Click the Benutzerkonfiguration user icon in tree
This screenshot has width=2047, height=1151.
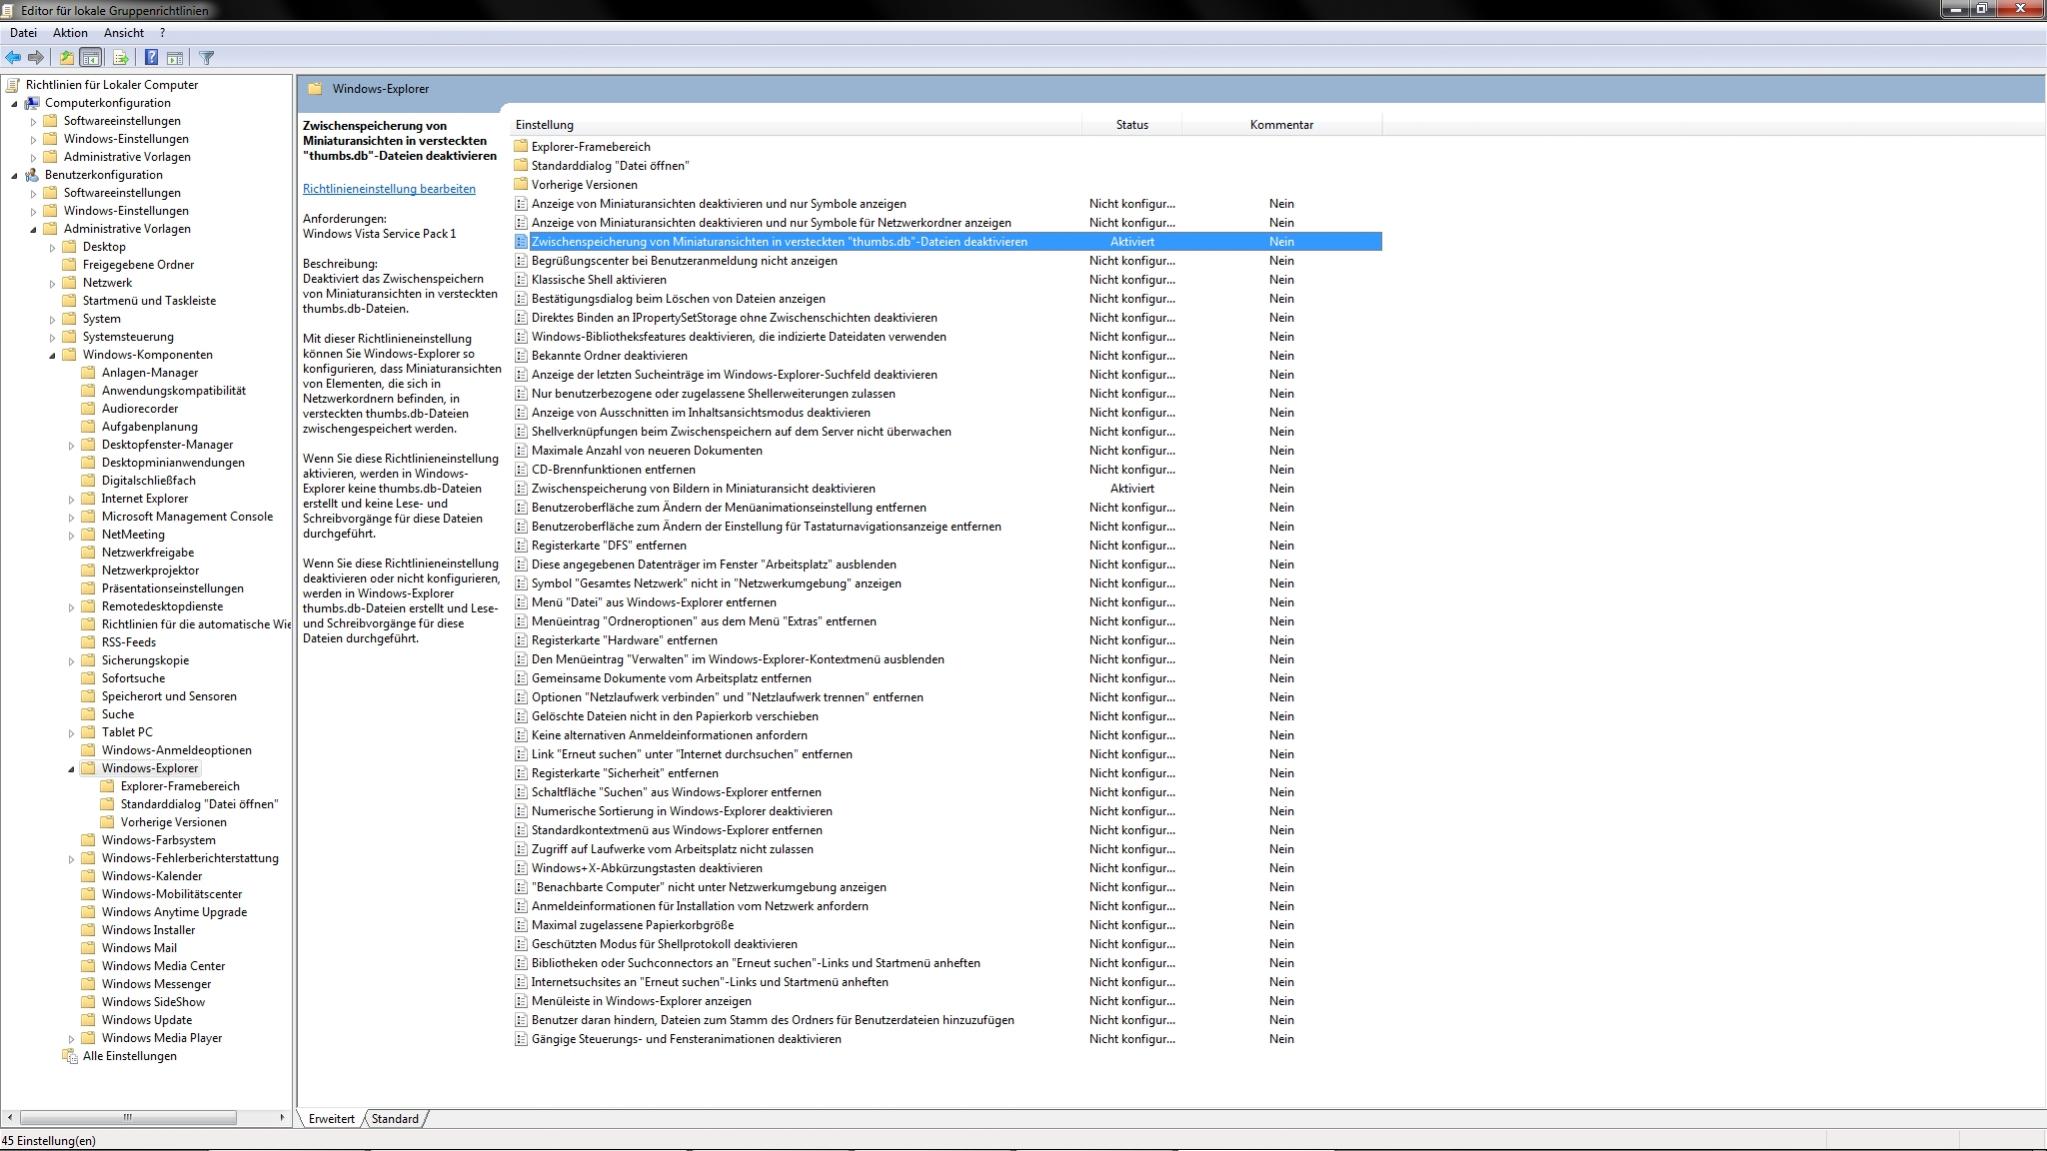[32, 175]
